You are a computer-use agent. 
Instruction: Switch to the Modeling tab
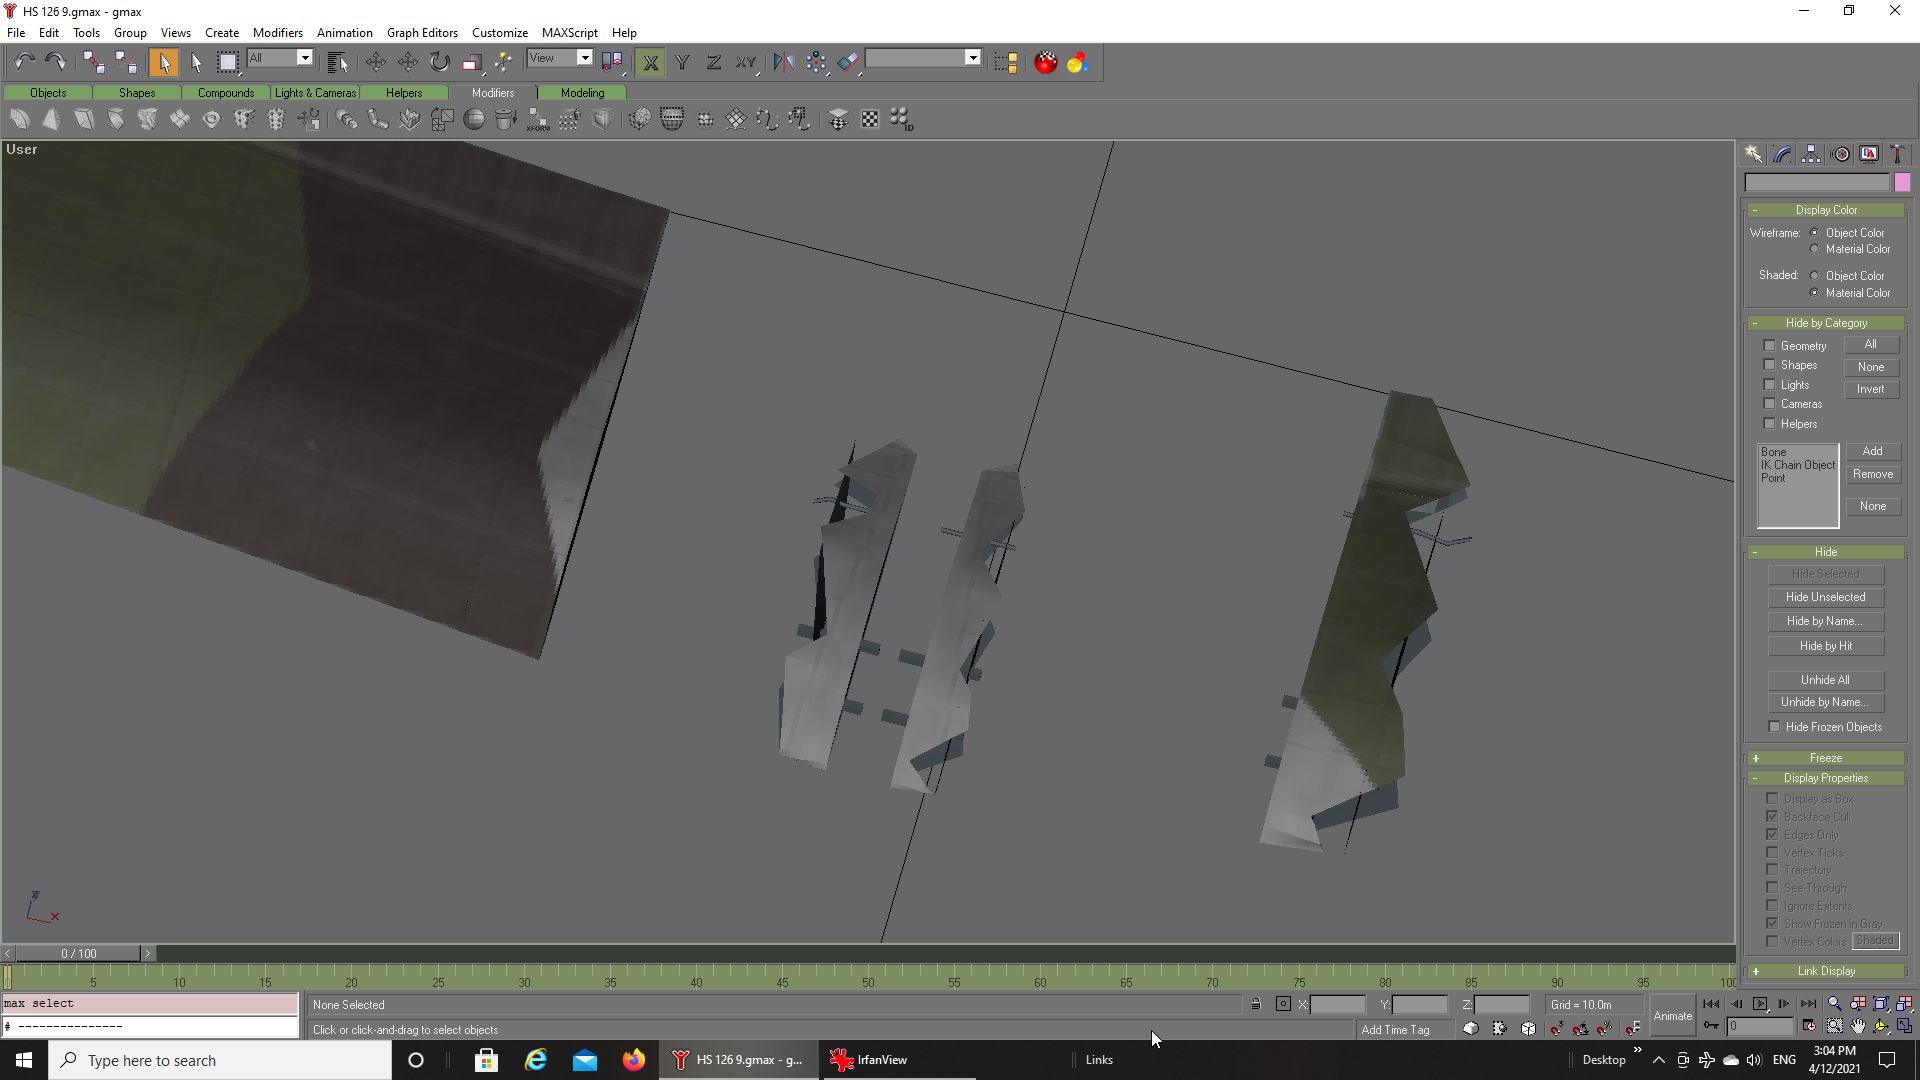pos(582,92)
